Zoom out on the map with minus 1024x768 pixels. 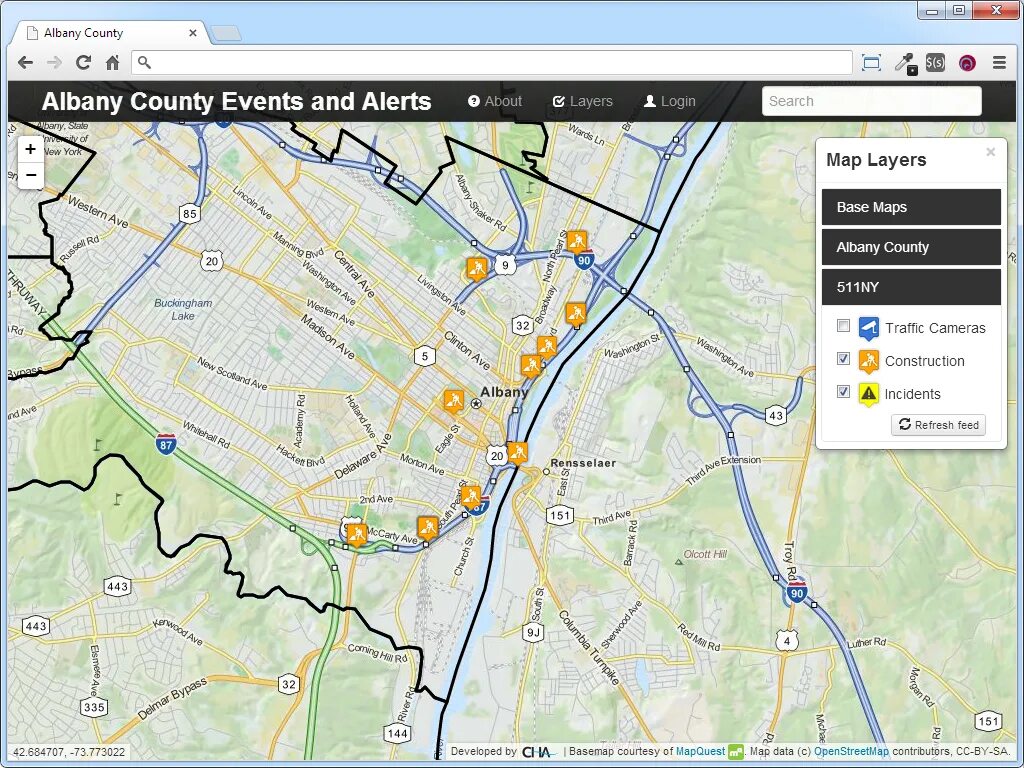pos(30,175)
